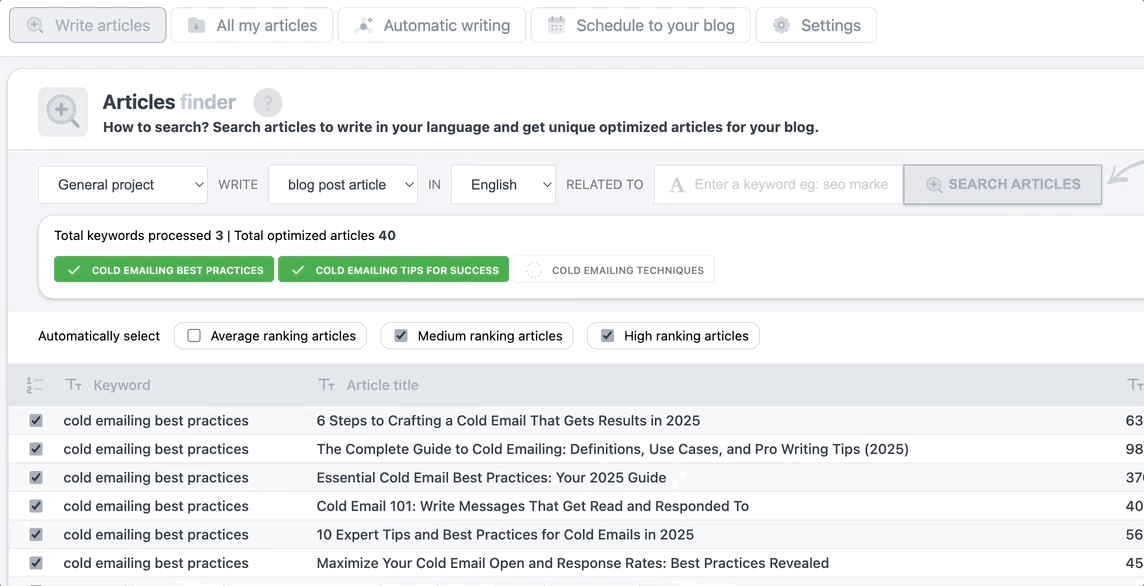This screenshot has width=1144, height=586.
Task: Select the Cold Emailing Tips For Success tag
Action: point(393,270)
